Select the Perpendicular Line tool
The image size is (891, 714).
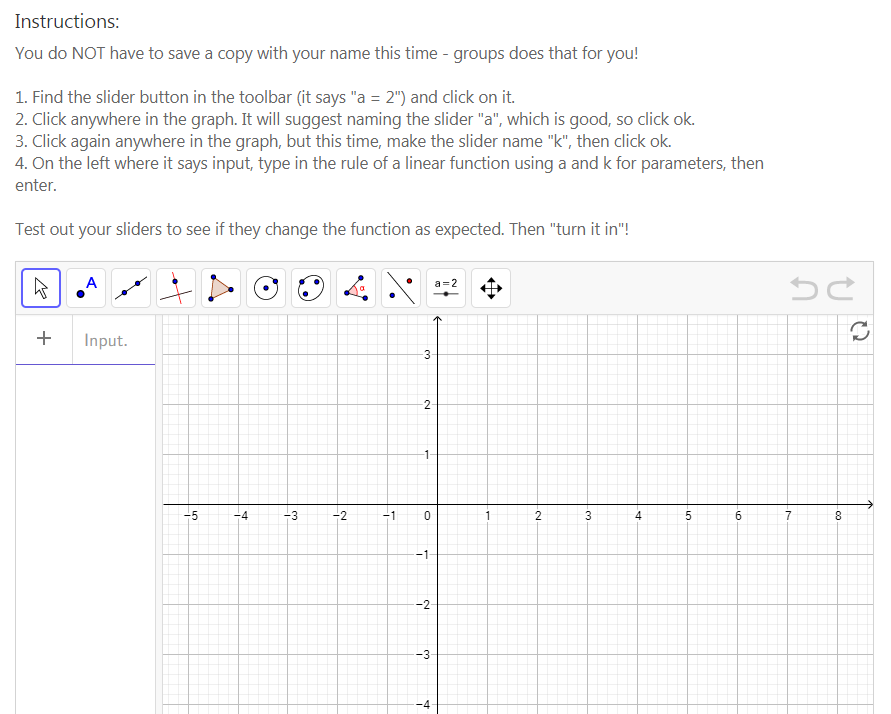[x=176, y=288]
